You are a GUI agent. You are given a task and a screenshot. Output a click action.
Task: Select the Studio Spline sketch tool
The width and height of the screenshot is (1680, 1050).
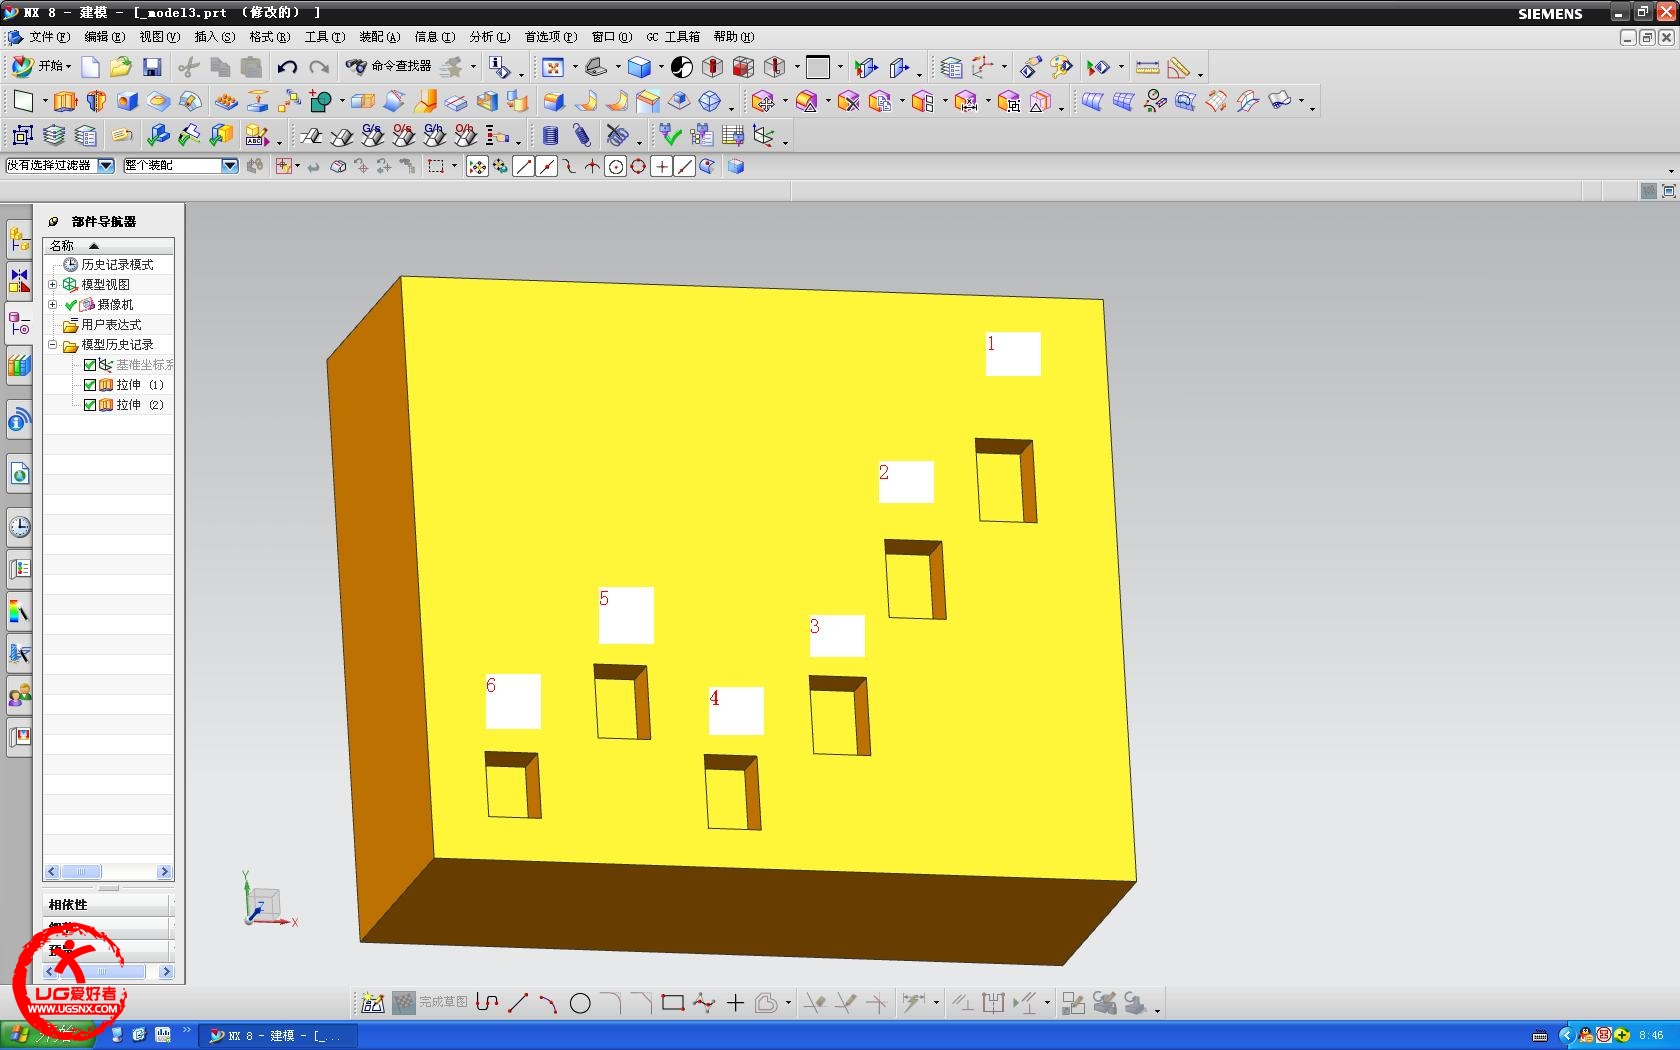704,1002
